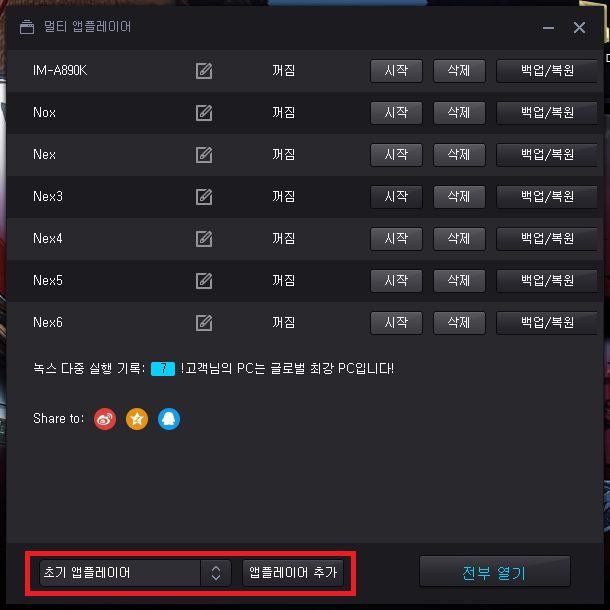Share via the blue QQ penguin icon

click(x=169, y=419)
